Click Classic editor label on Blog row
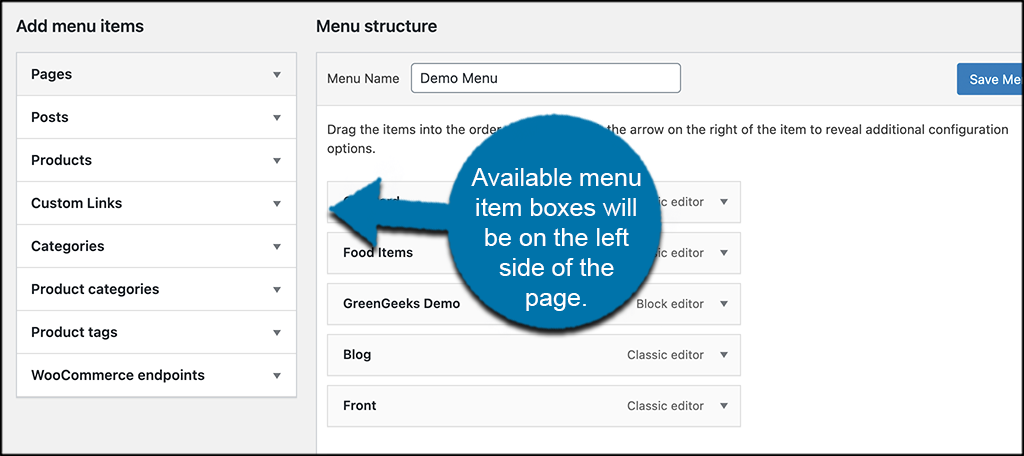Image resolution: width=1024 pixels, height=456 pixels. tap(665, 355)
